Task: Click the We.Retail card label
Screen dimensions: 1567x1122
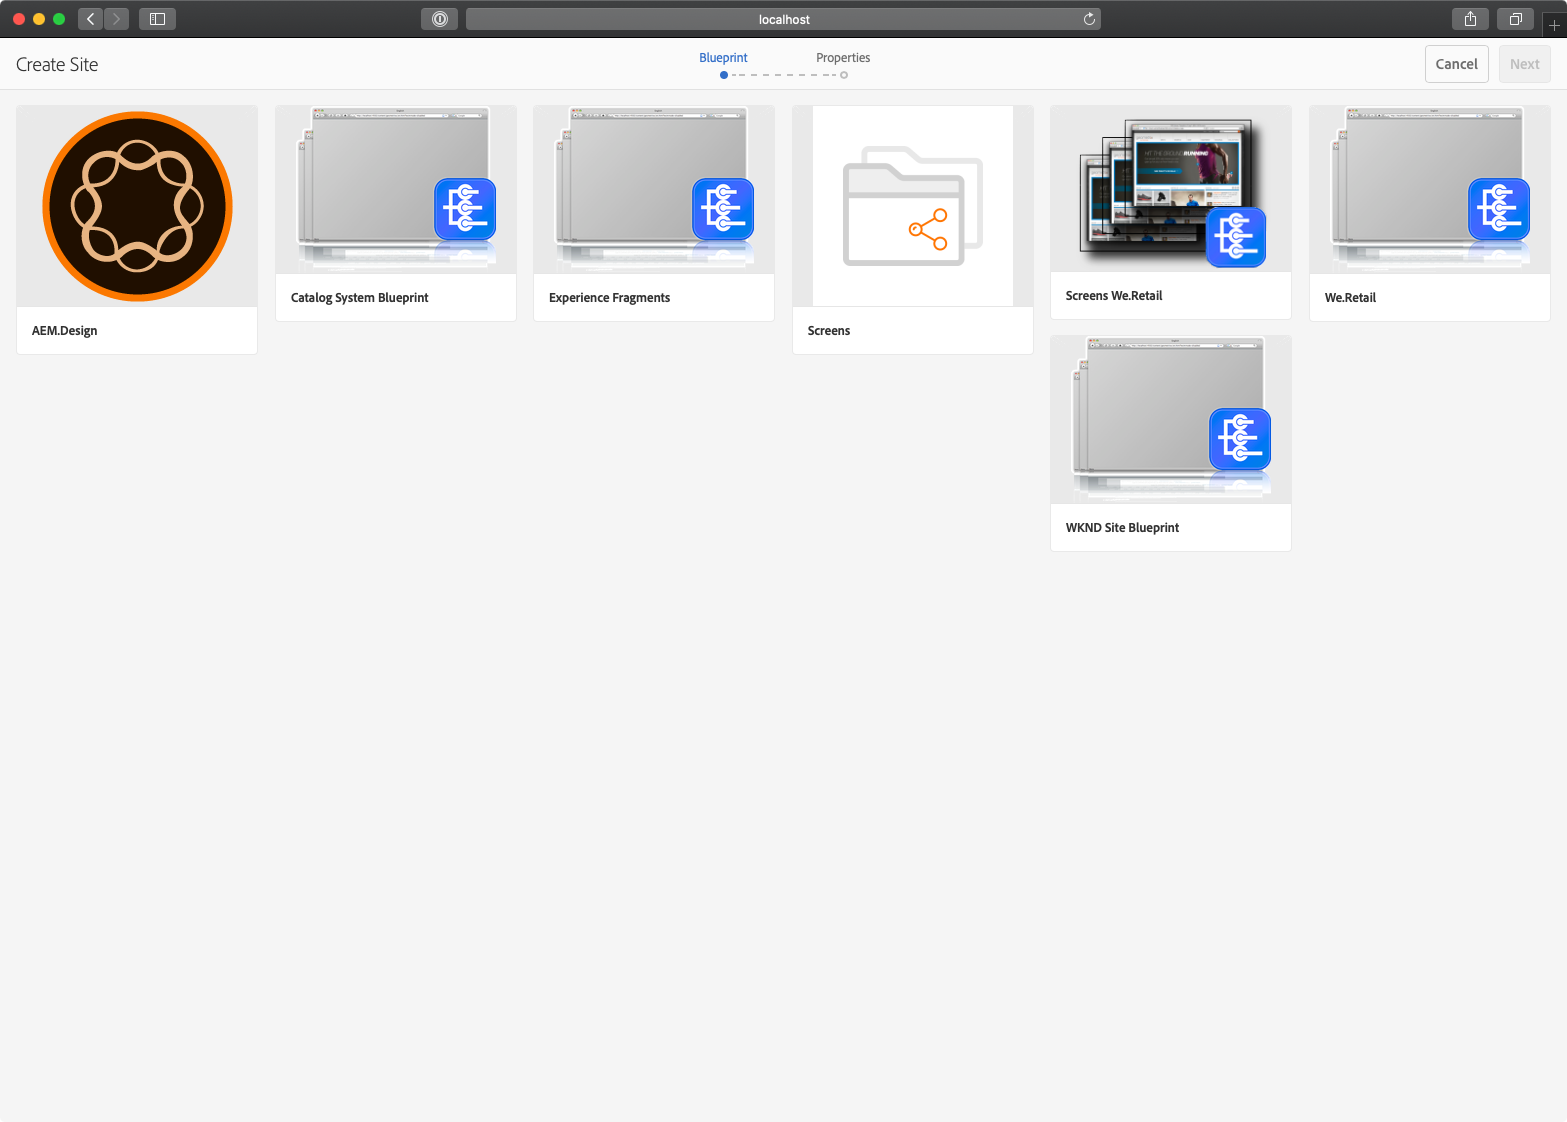Action: pos(1351,298)
